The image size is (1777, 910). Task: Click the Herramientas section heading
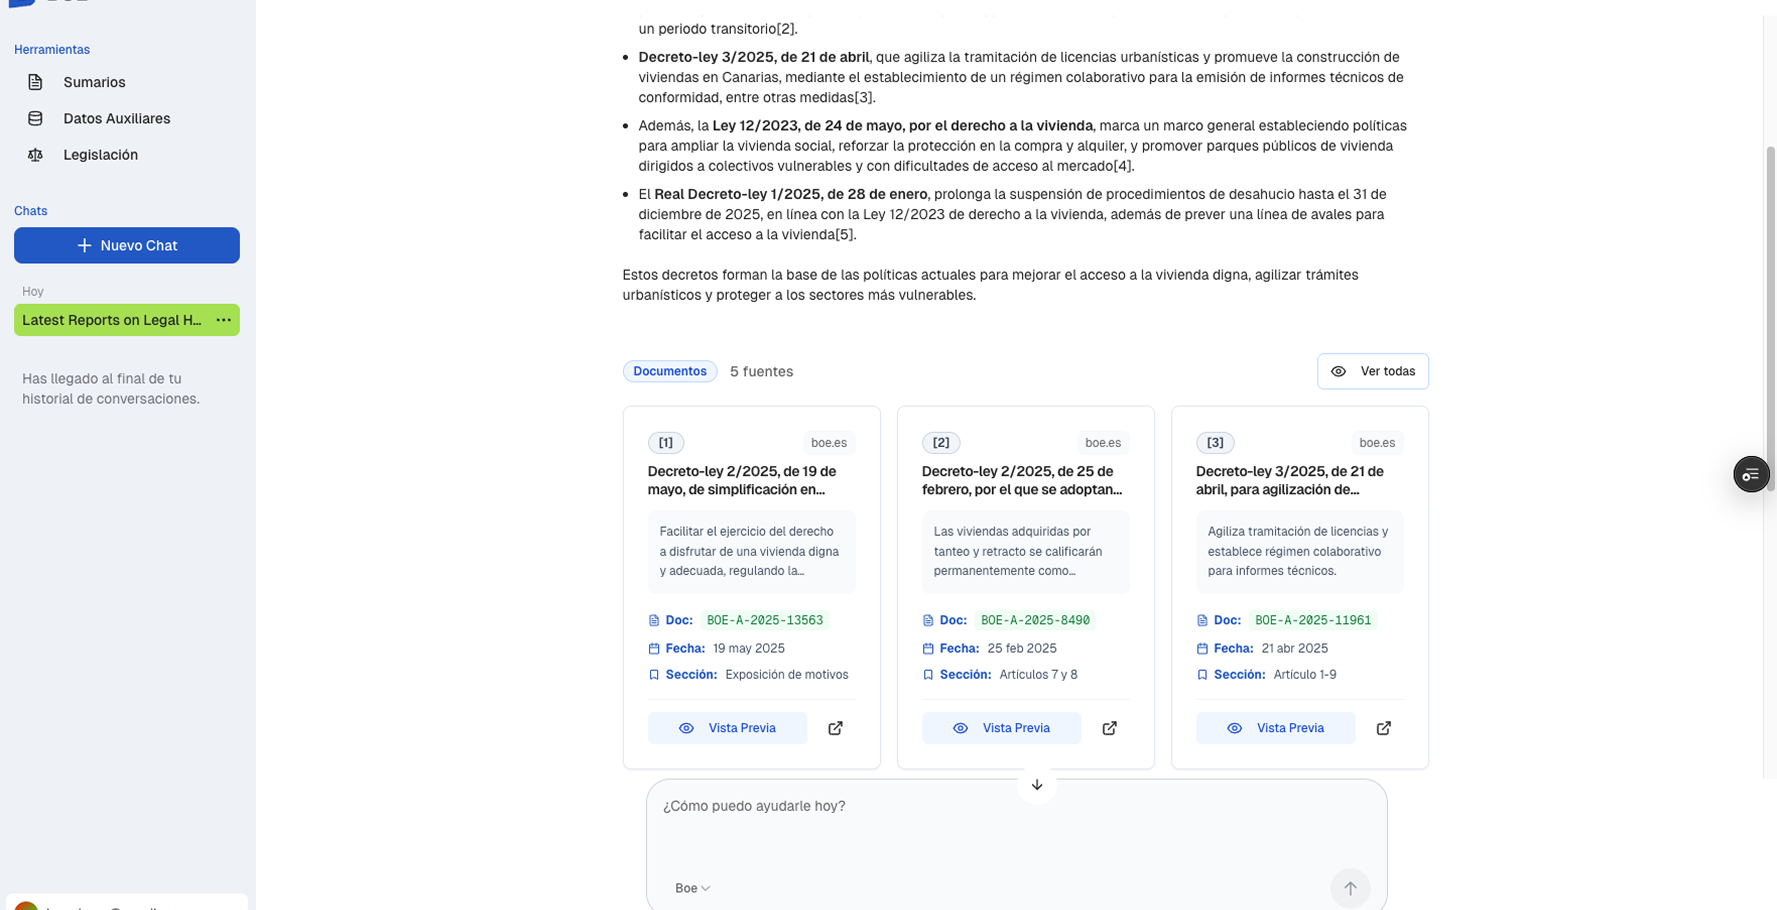coord(52,49)
